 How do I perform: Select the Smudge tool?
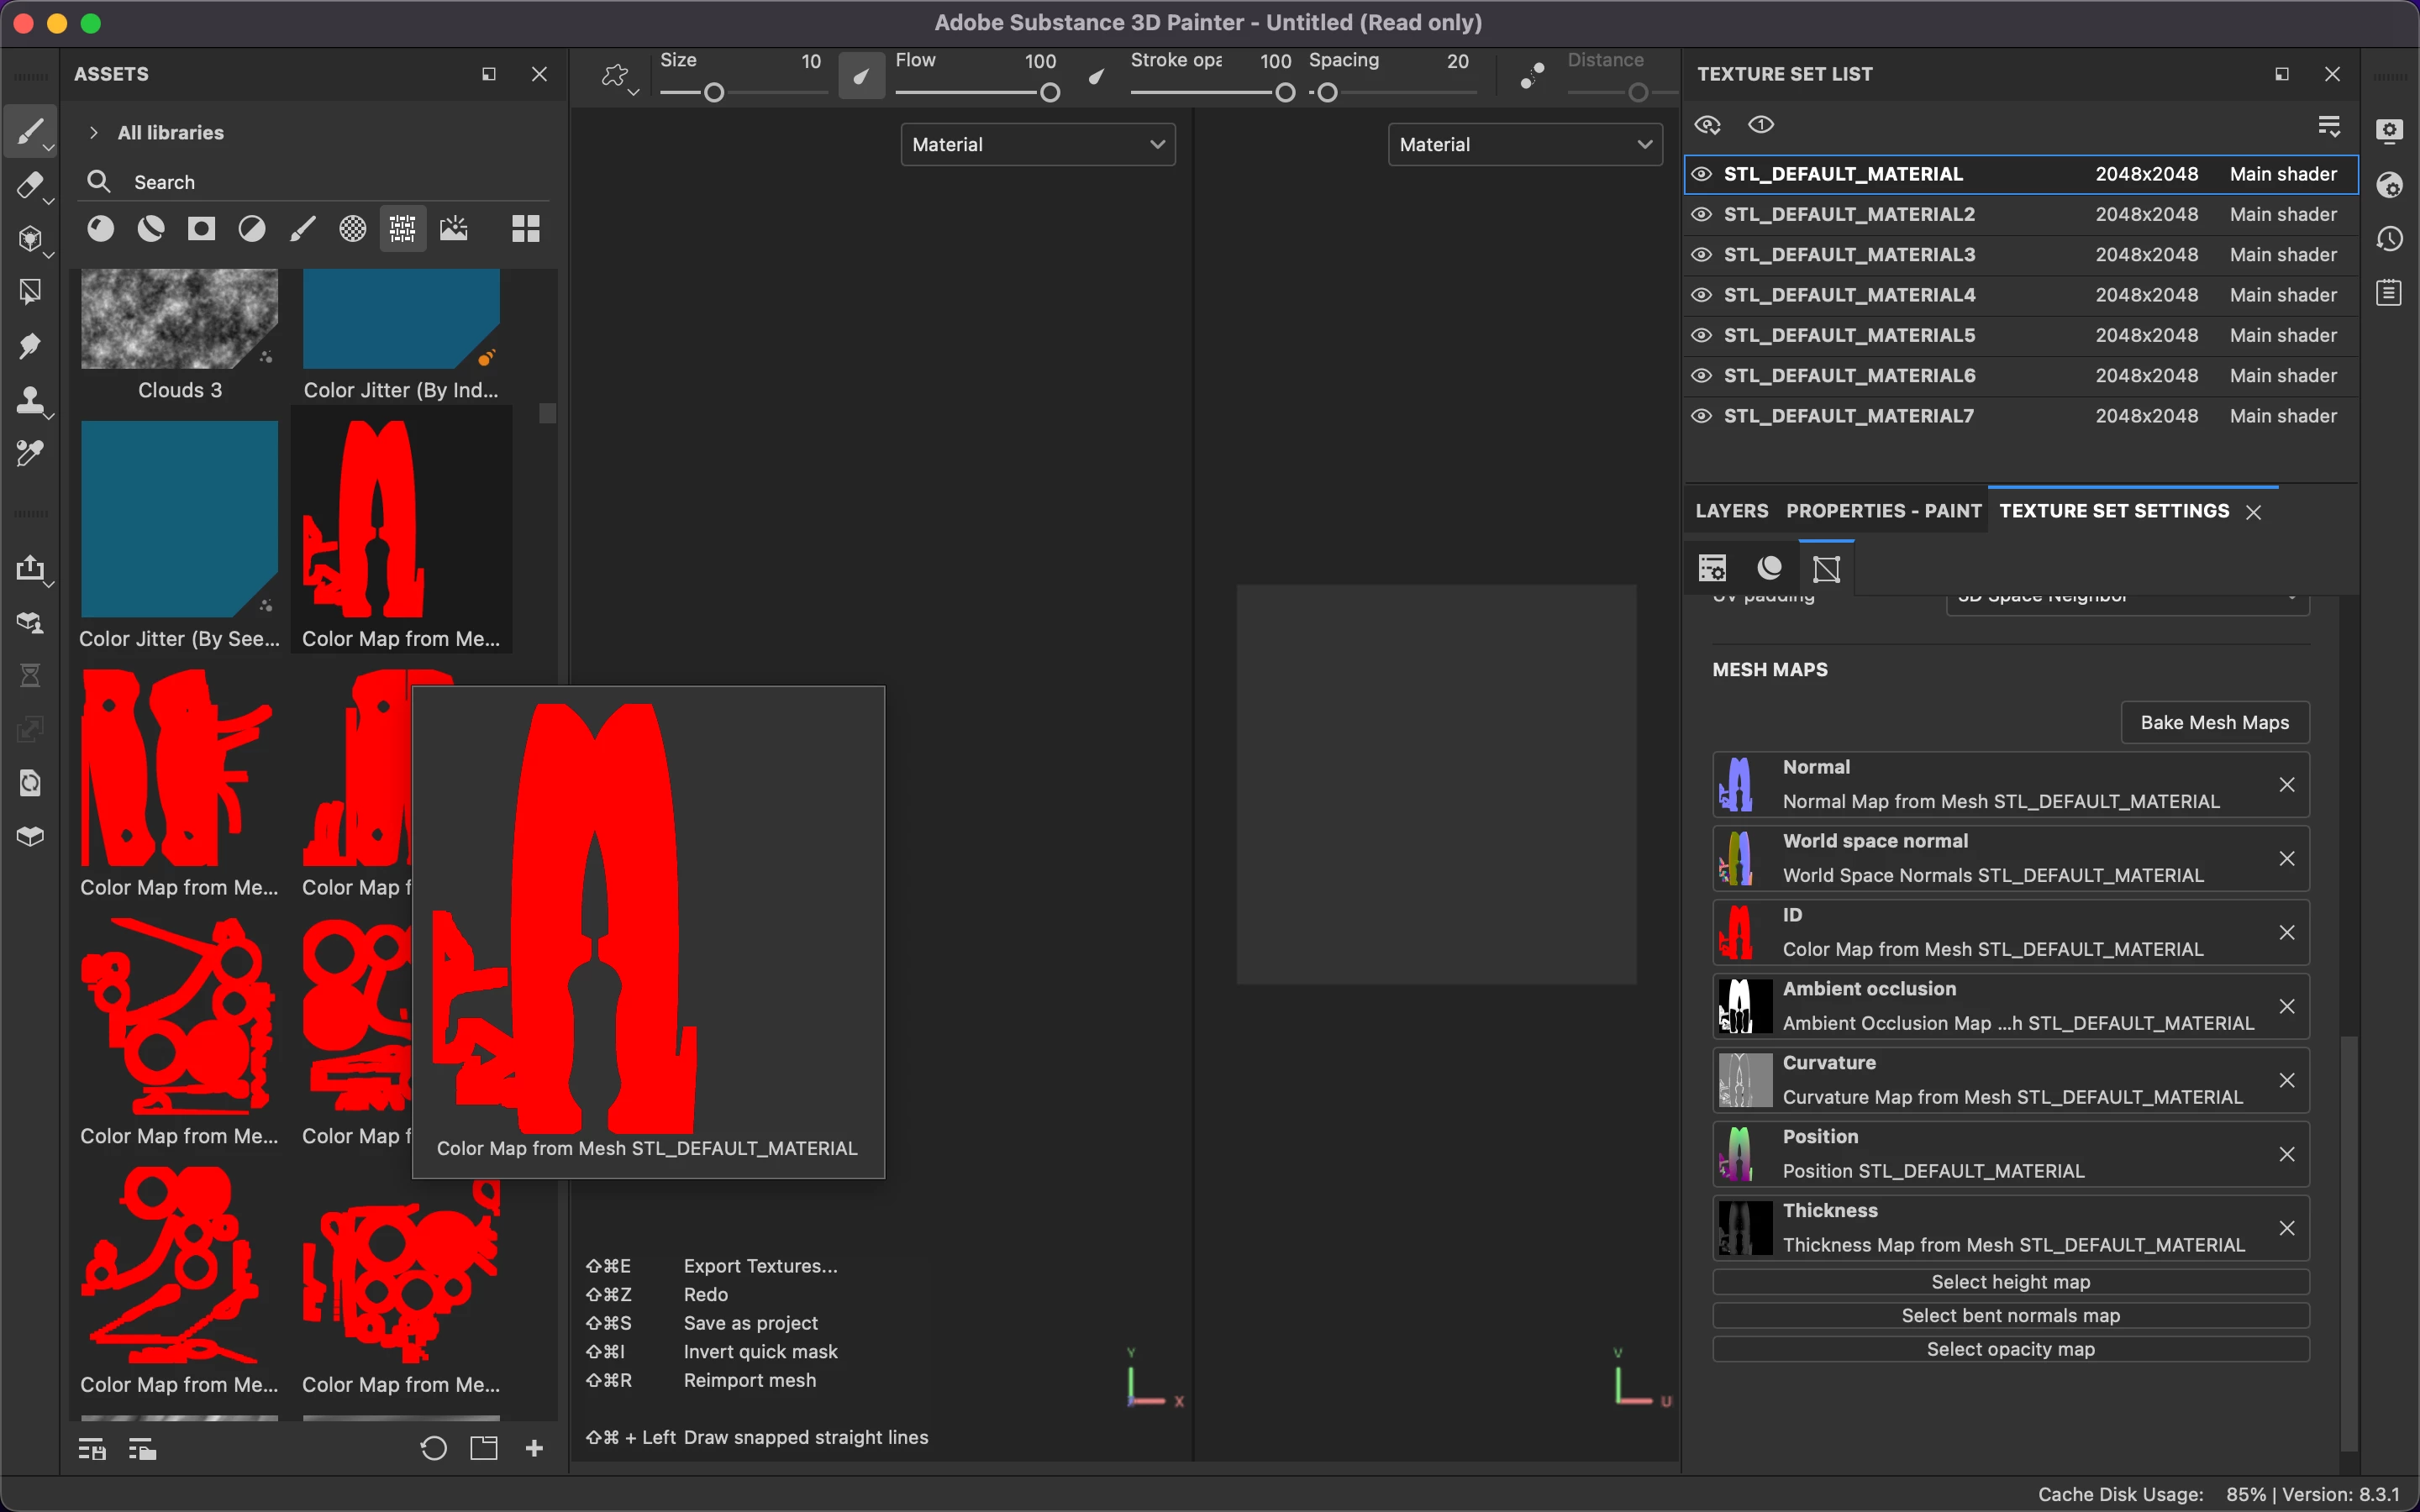29,346
